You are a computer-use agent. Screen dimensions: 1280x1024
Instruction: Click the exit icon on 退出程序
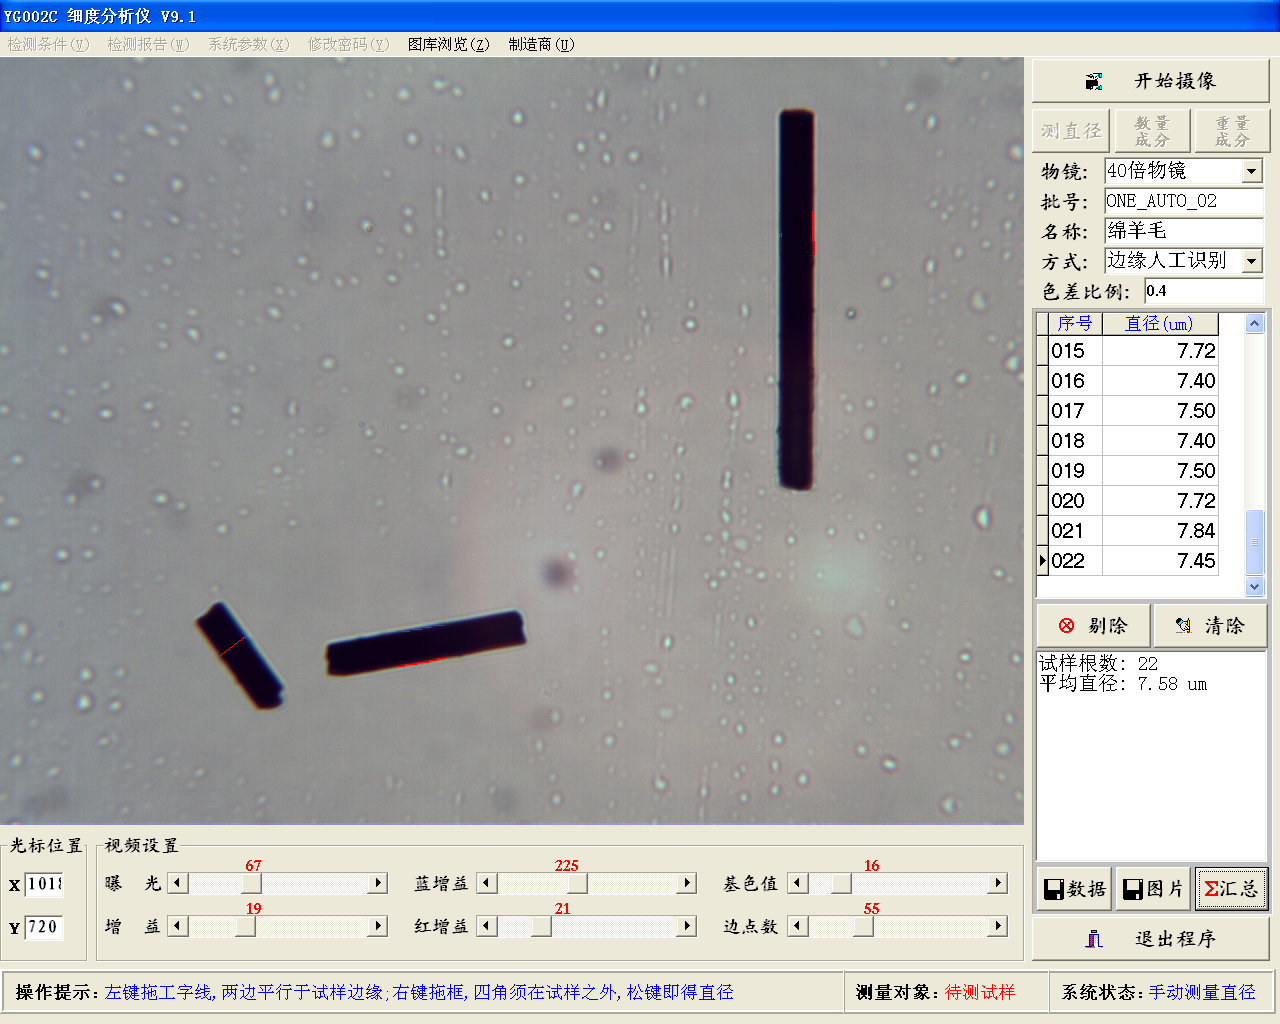pos(1094,939)
